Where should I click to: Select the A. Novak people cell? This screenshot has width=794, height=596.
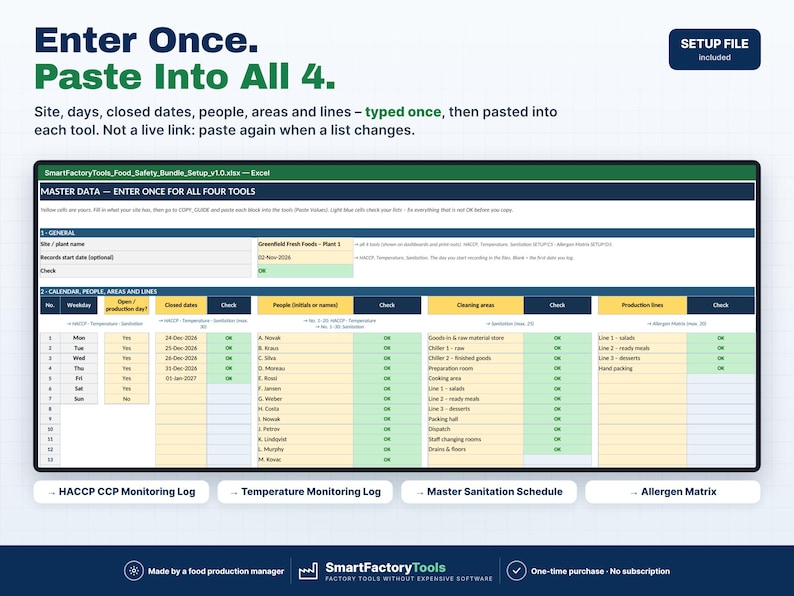[x=305, y=338]
